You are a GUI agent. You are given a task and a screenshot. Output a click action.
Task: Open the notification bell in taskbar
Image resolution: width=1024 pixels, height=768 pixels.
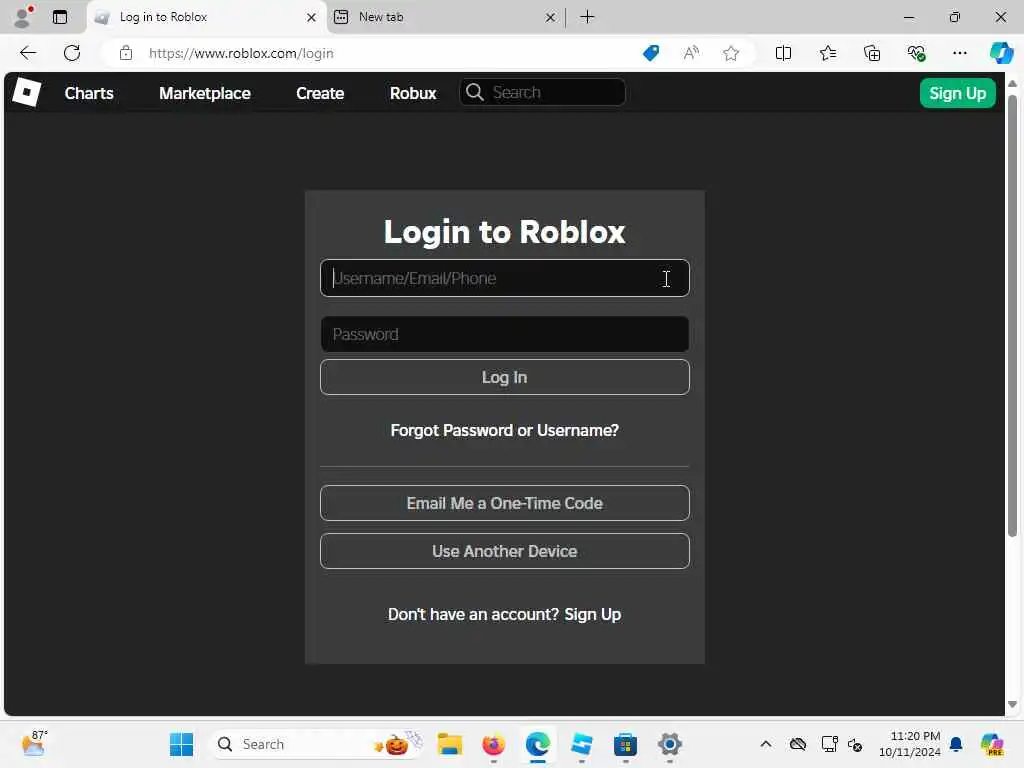(955, 744)
